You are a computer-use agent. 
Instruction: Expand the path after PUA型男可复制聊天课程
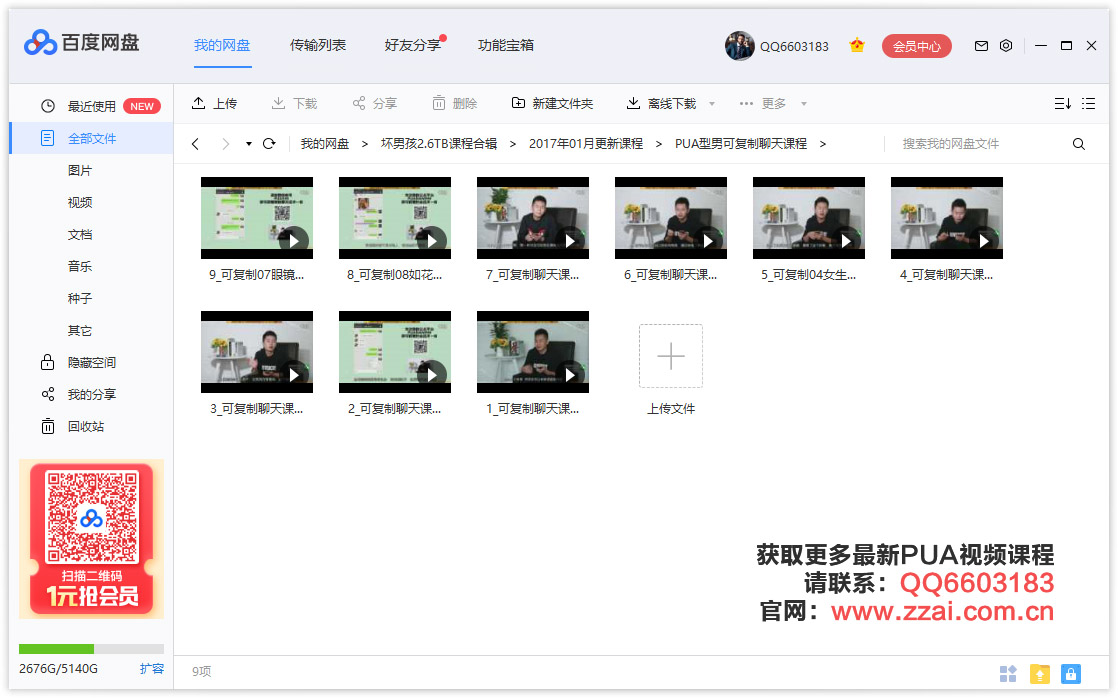tap(823, 144)
